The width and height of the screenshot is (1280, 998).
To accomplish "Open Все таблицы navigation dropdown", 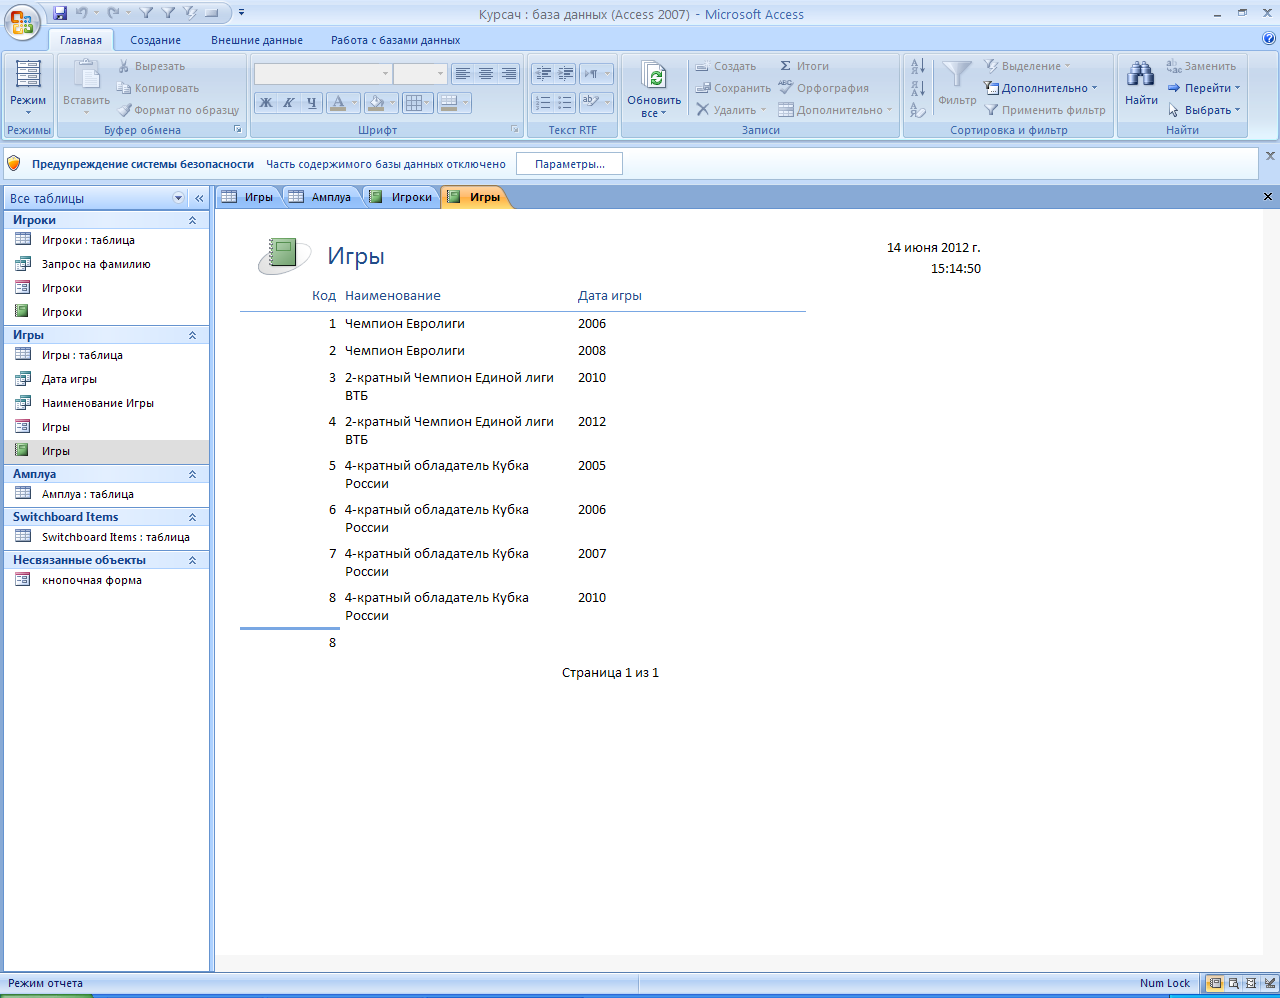I will coord(179,198).
